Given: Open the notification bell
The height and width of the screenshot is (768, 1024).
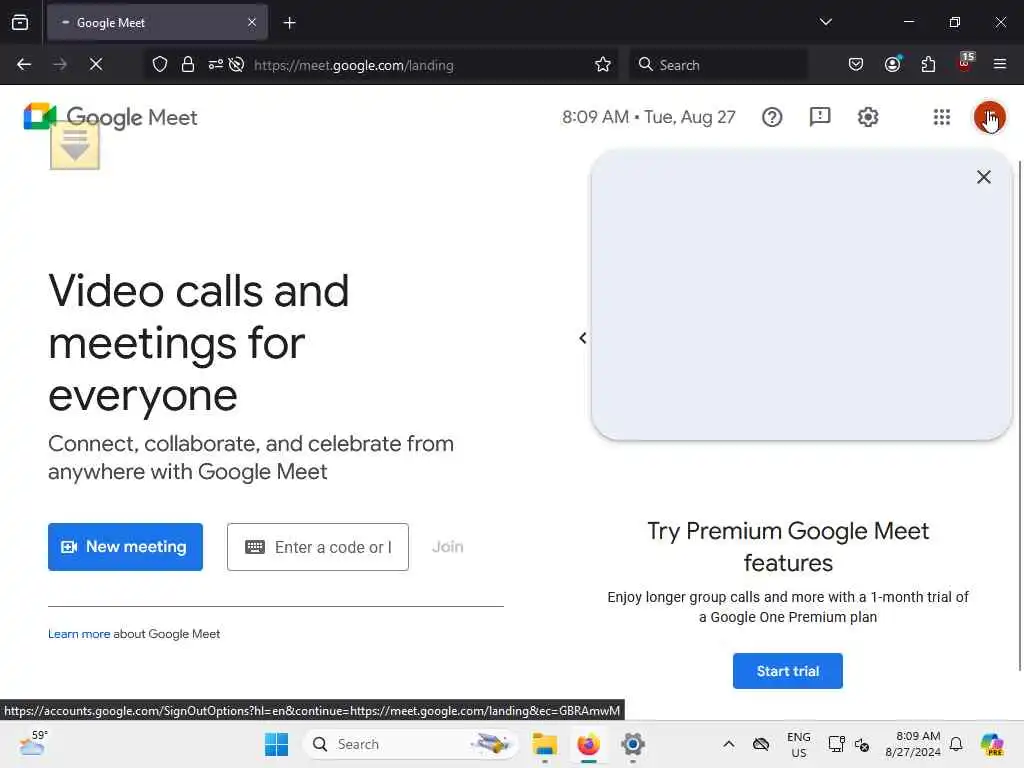Looking at the screenshot, I should pyautogui.click(x=956, y=744).
